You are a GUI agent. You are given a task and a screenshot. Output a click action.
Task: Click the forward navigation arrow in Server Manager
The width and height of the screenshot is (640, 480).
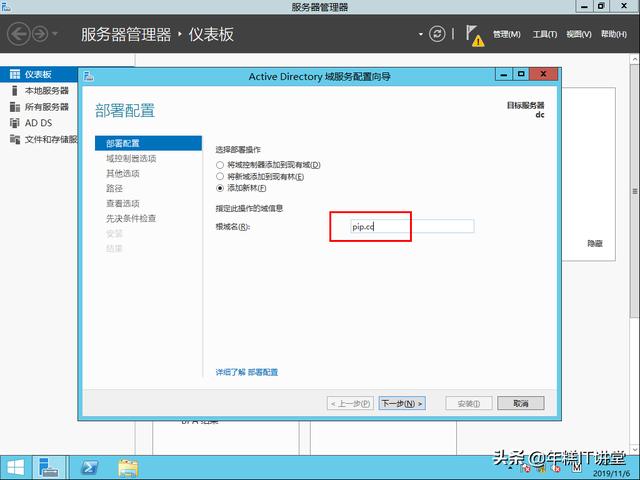tap(40, 34)
